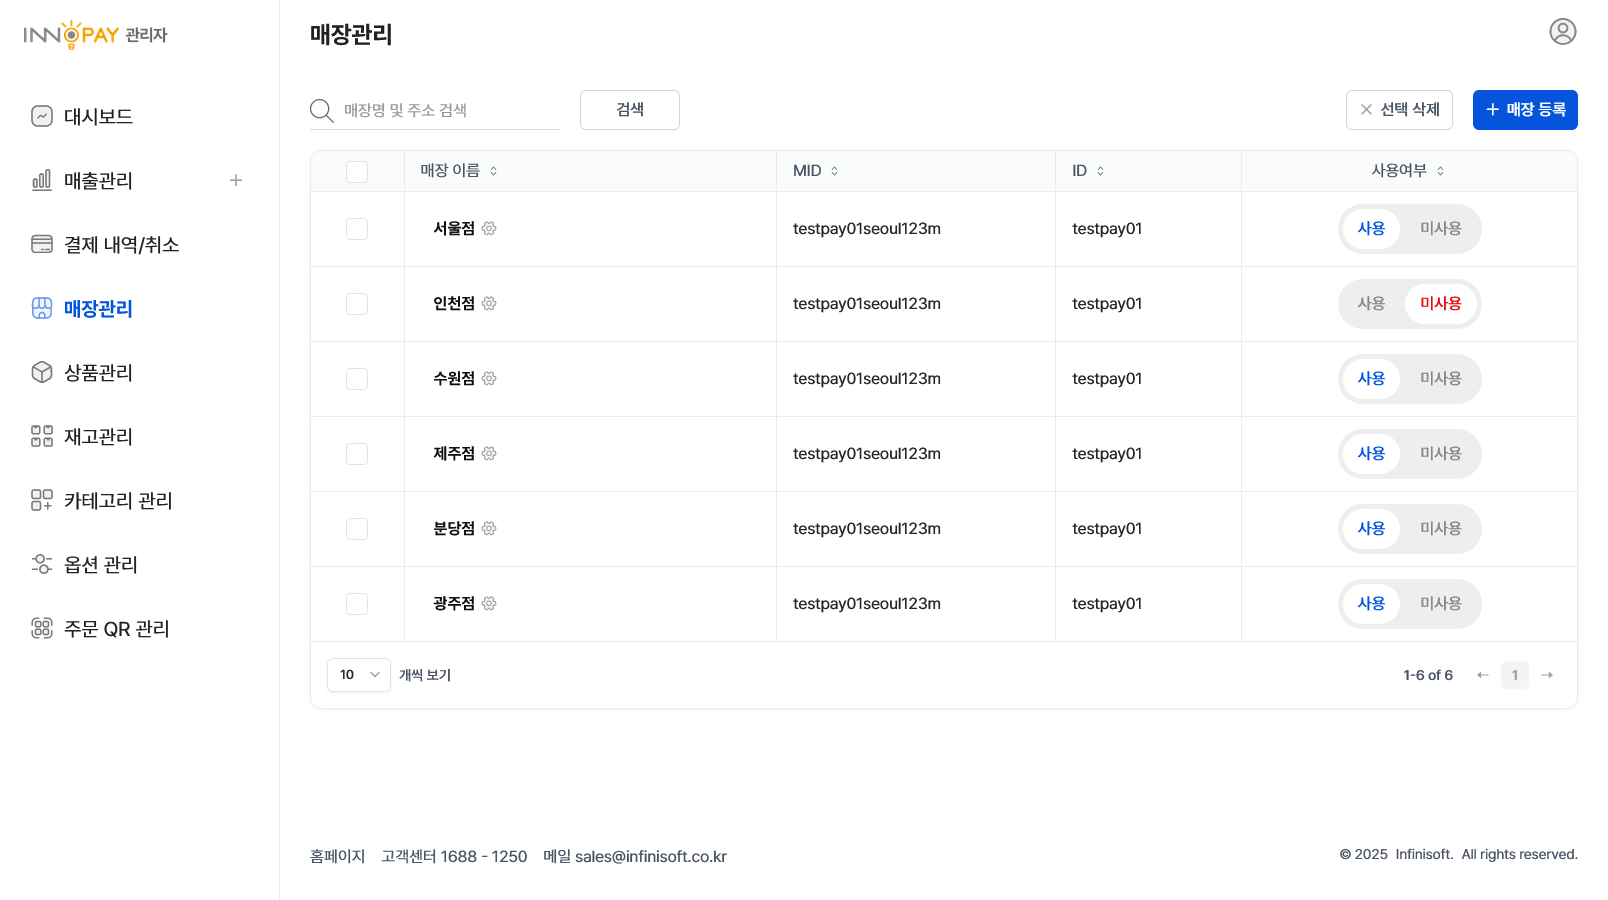Open 주문 QR 관리 page
Screen dimensions: 1608x900
[116, 629]
